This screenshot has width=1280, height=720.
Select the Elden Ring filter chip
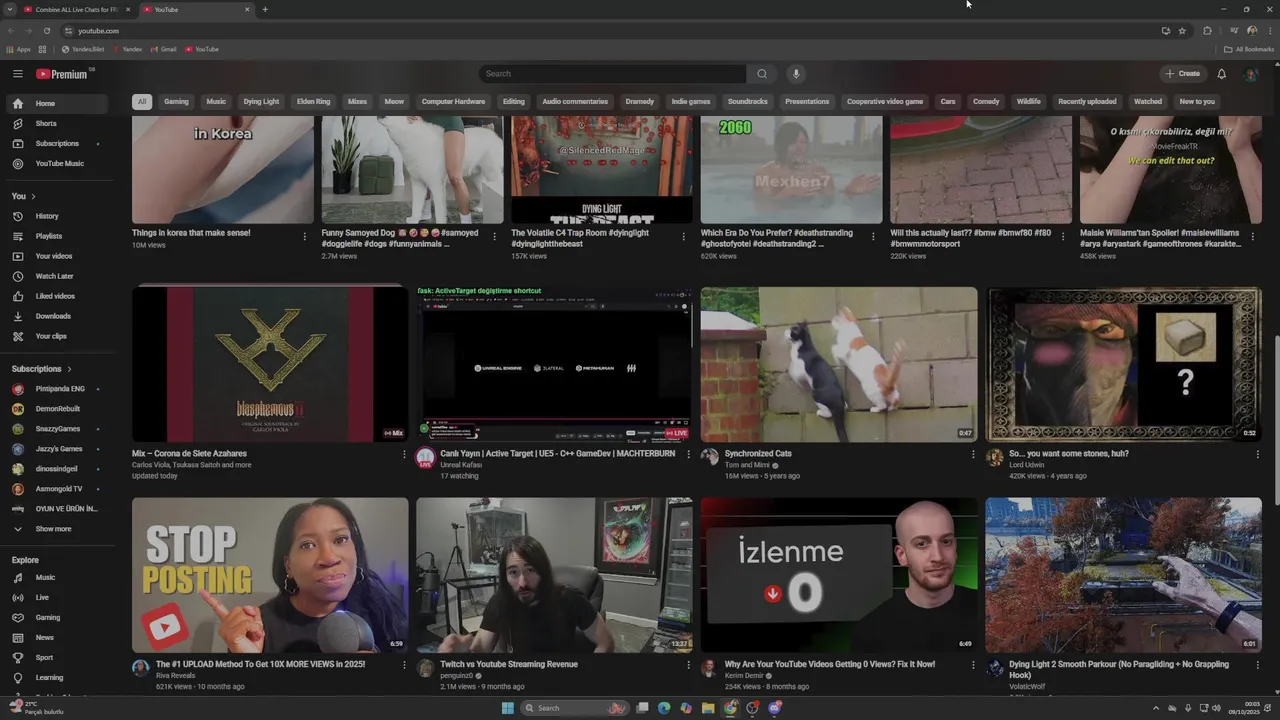[313, 101]
